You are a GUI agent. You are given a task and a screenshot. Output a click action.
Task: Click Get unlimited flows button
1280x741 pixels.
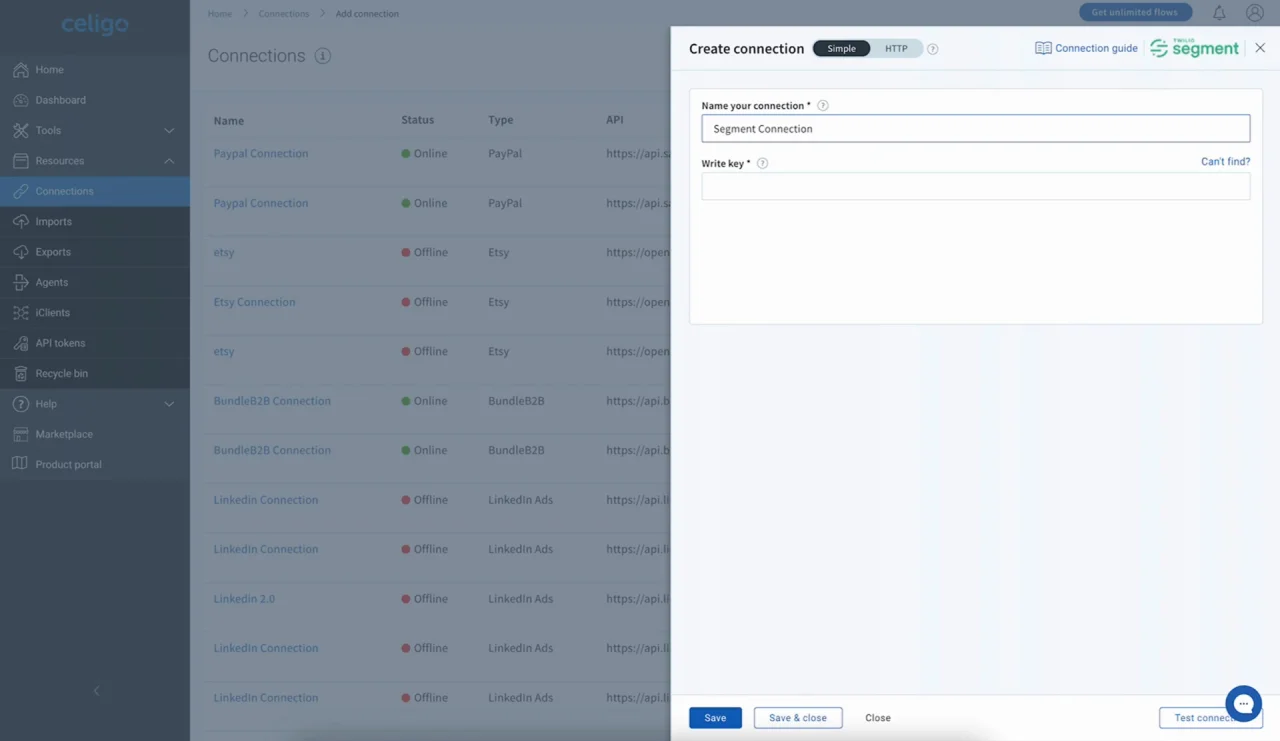point(1135,12)
